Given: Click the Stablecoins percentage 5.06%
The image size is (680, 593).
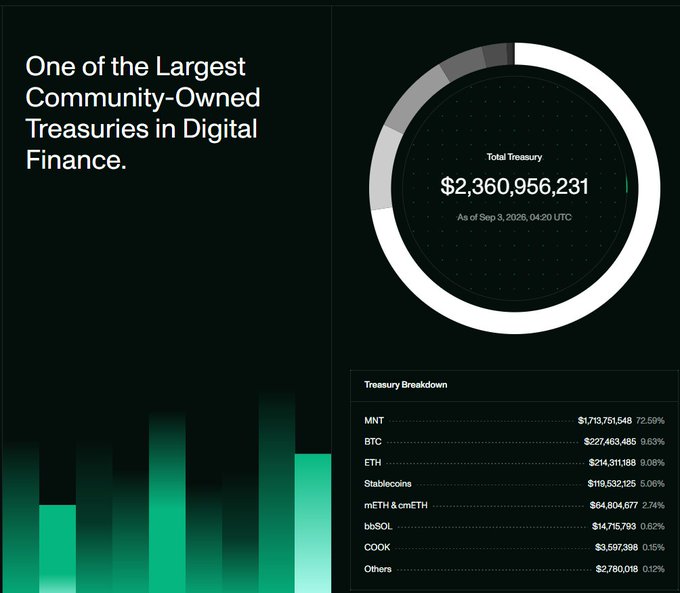Looking at the screenshot, I should [652, 484].
